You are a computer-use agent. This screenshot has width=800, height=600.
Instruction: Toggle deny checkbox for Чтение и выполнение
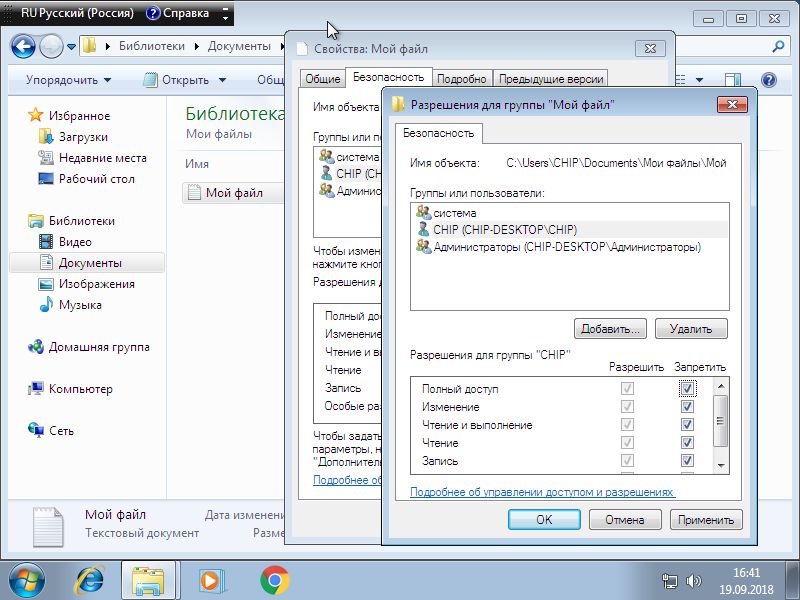tap(687, 424)
